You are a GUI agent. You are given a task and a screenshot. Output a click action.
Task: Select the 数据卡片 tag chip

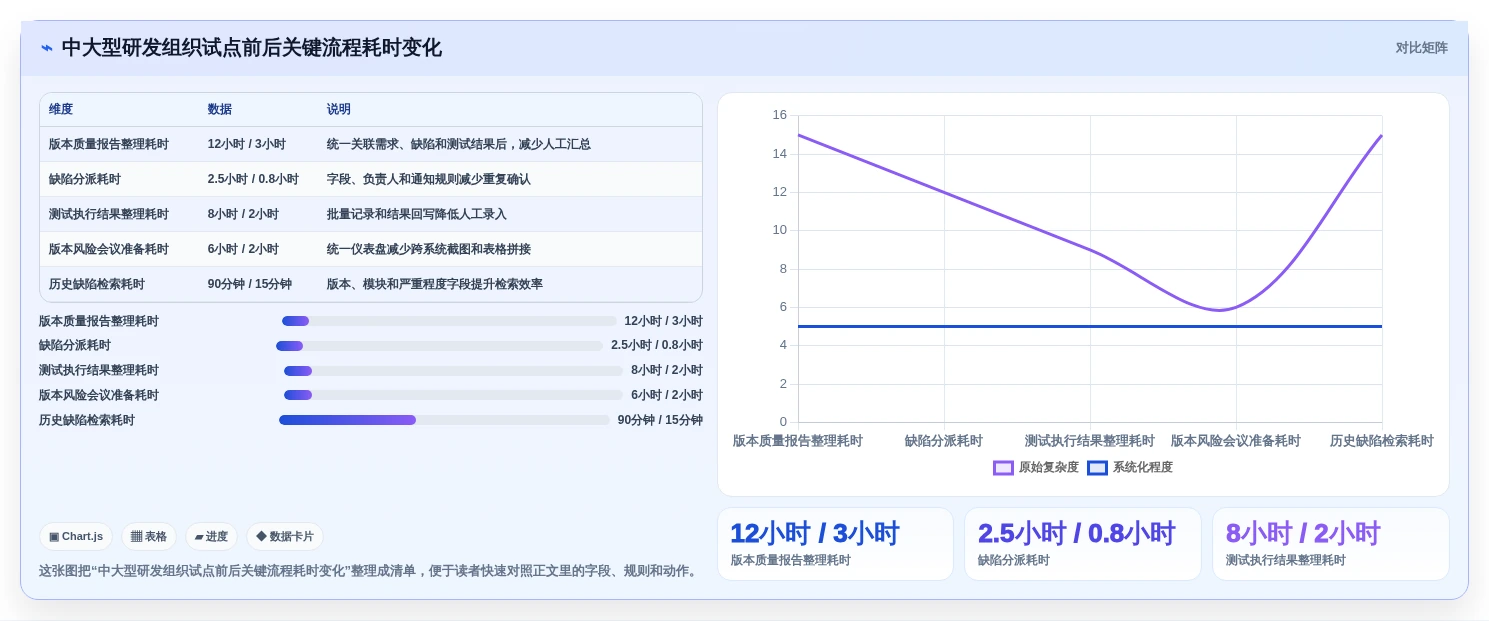tap(285, 536)
